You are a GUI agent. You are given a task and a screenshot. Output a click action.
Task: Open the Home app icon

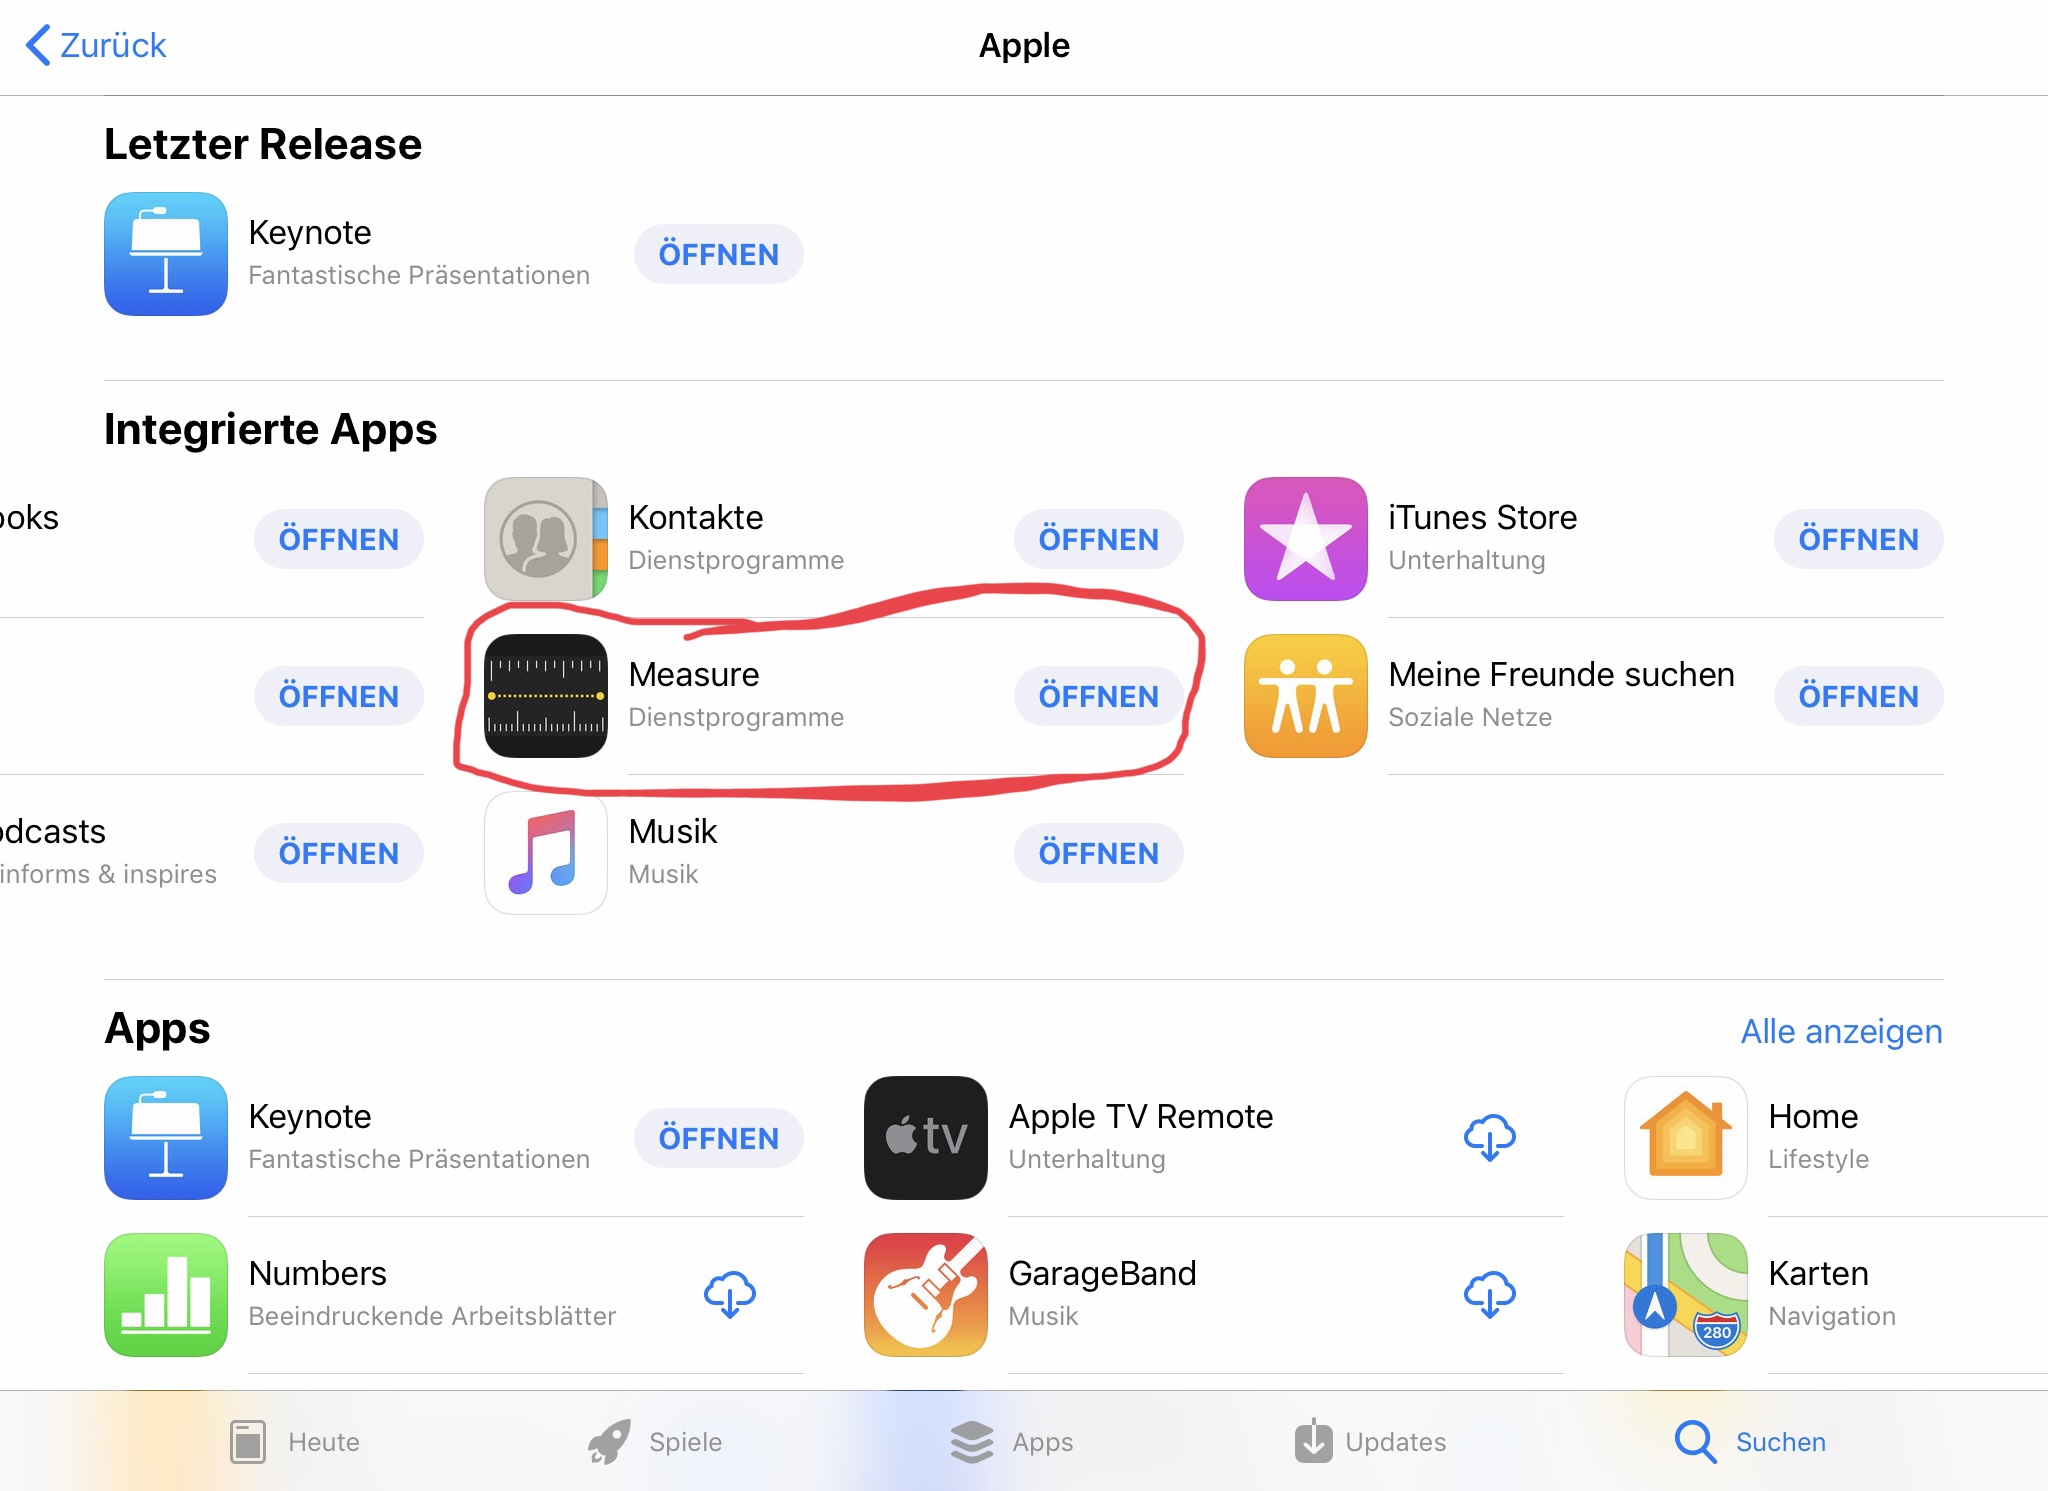tap(1686, 1138)
